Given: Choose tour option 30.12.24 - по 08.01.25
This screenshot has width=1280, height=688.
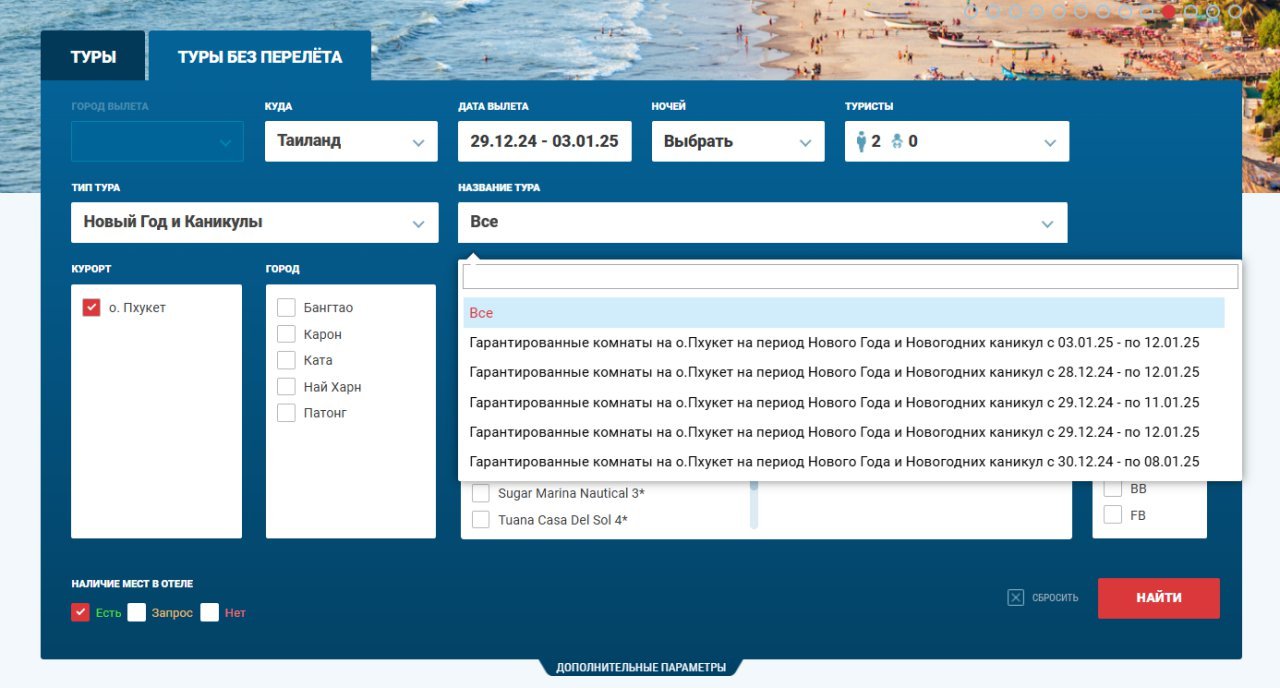Looking at the screenshot, I should coord(844,462).
